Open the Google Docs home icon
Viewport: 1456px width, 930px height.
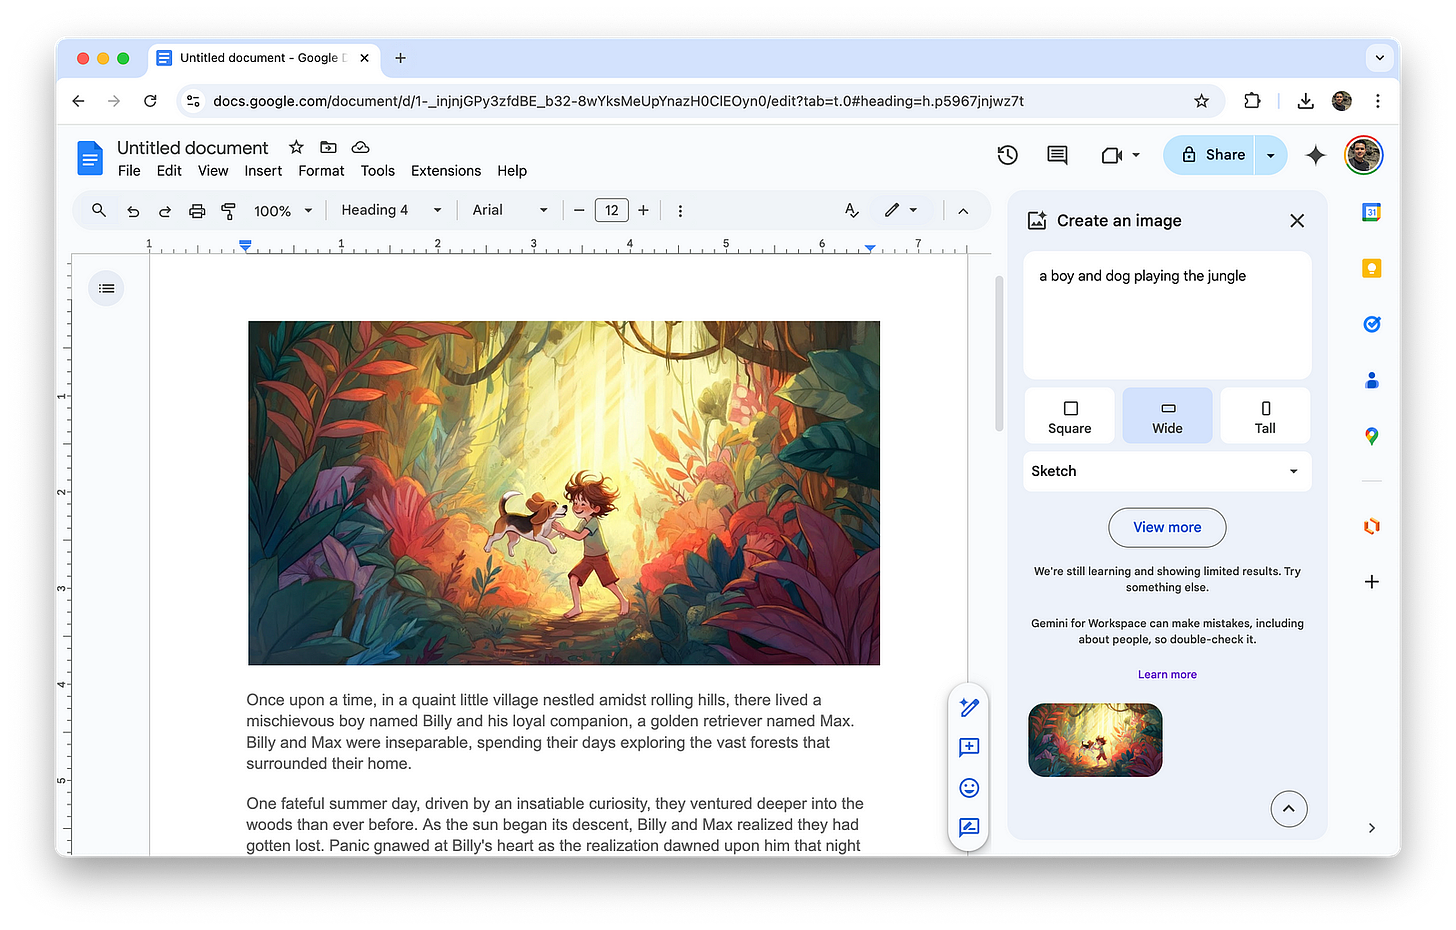(90, 158)
